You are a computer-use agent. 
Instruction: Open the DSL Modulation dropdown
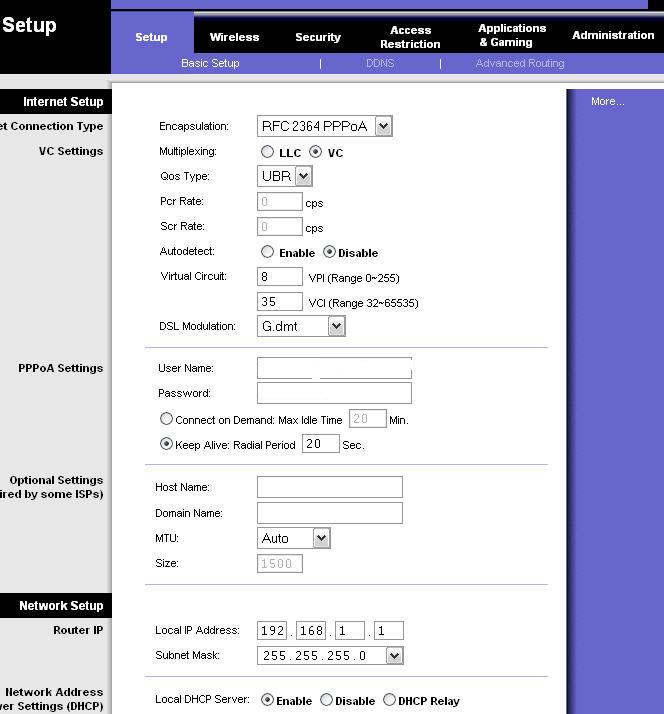click(x=301, y=326)
